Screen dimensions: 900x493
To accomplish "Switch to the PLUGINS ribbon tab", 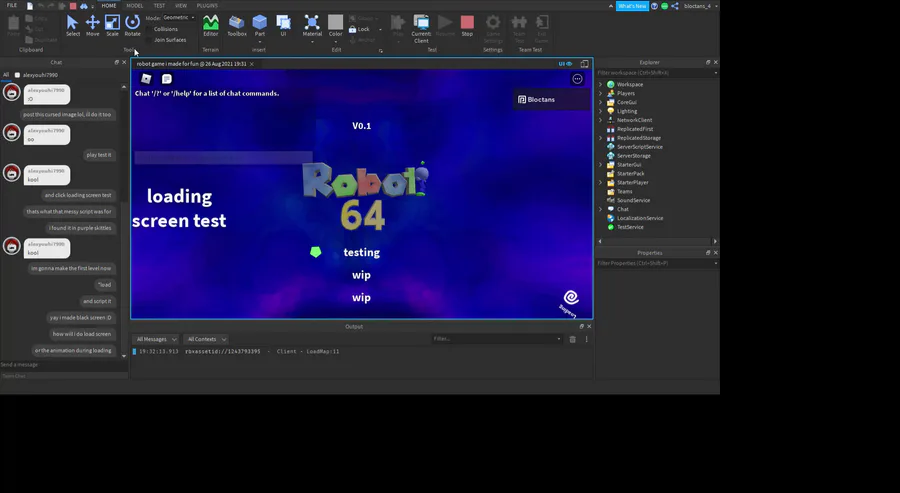I will point(207,6).
